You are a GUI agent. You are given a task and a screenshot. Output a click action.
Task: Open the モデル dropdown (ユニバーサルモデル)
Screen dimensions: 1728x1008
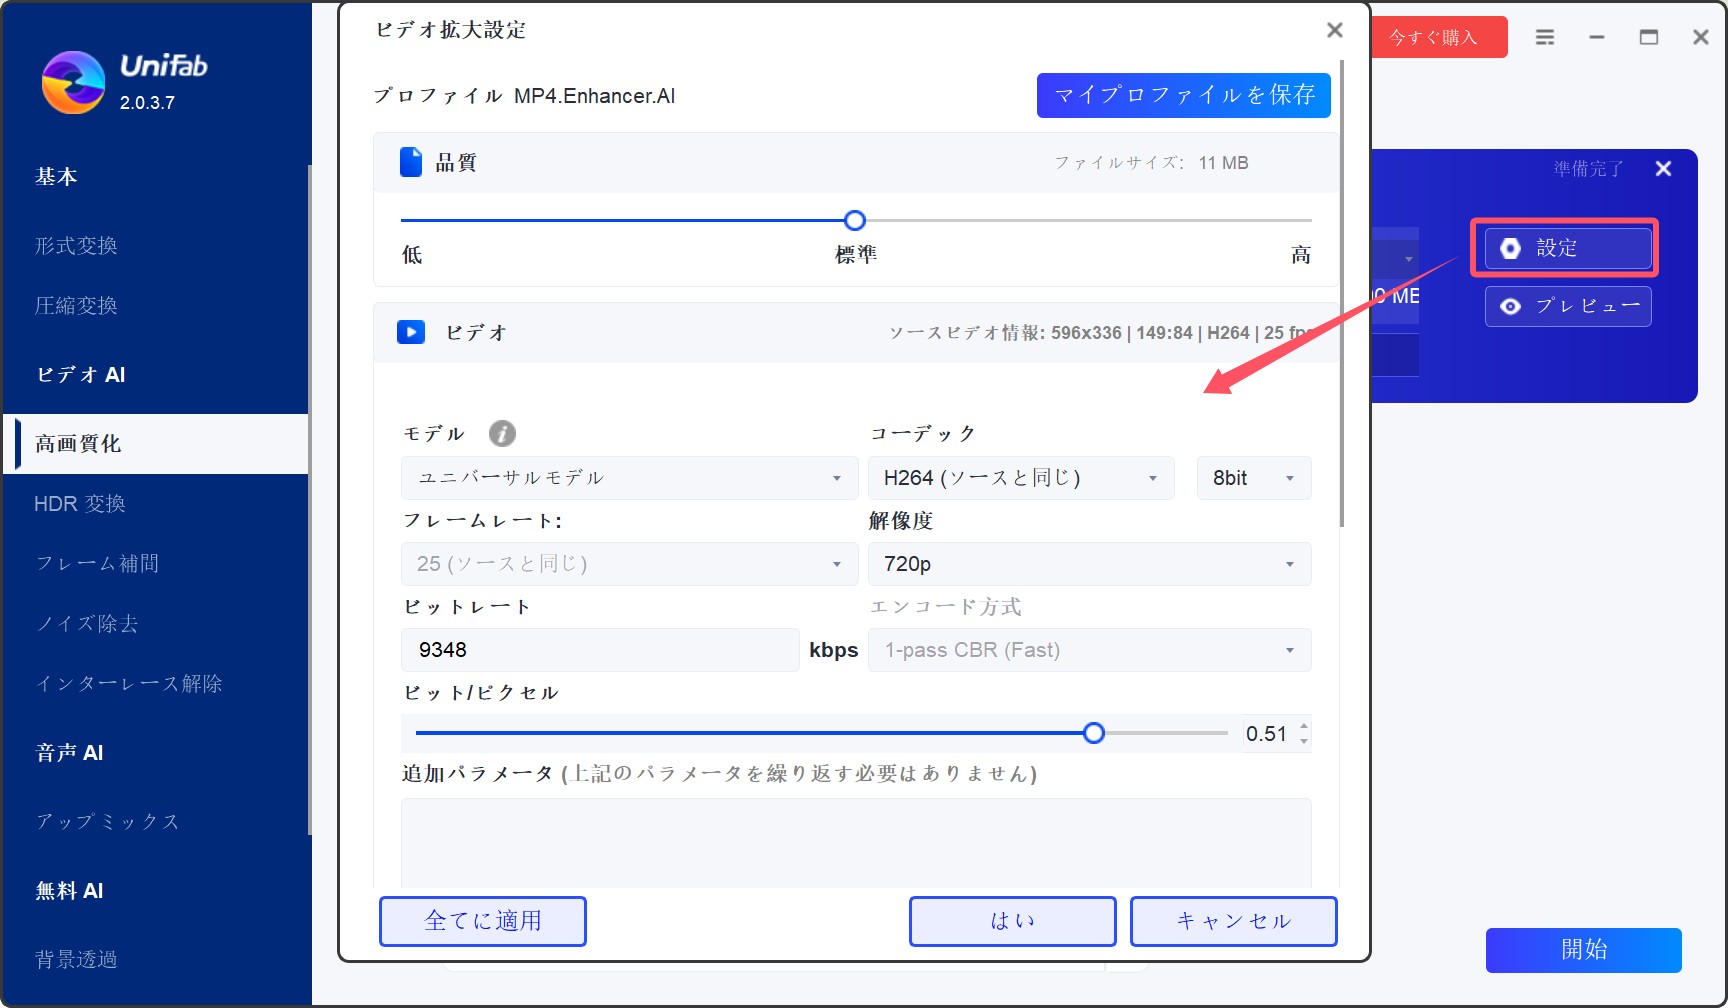click(629, 478)
